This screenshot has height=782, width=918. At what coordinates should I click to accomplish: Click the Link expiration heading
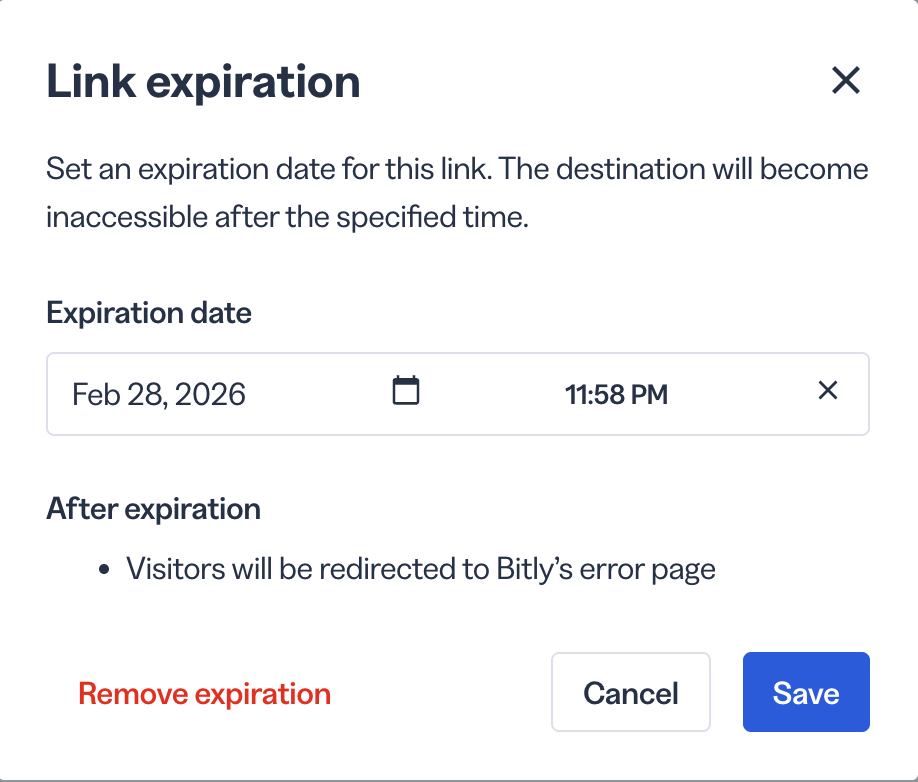(203, 81)
